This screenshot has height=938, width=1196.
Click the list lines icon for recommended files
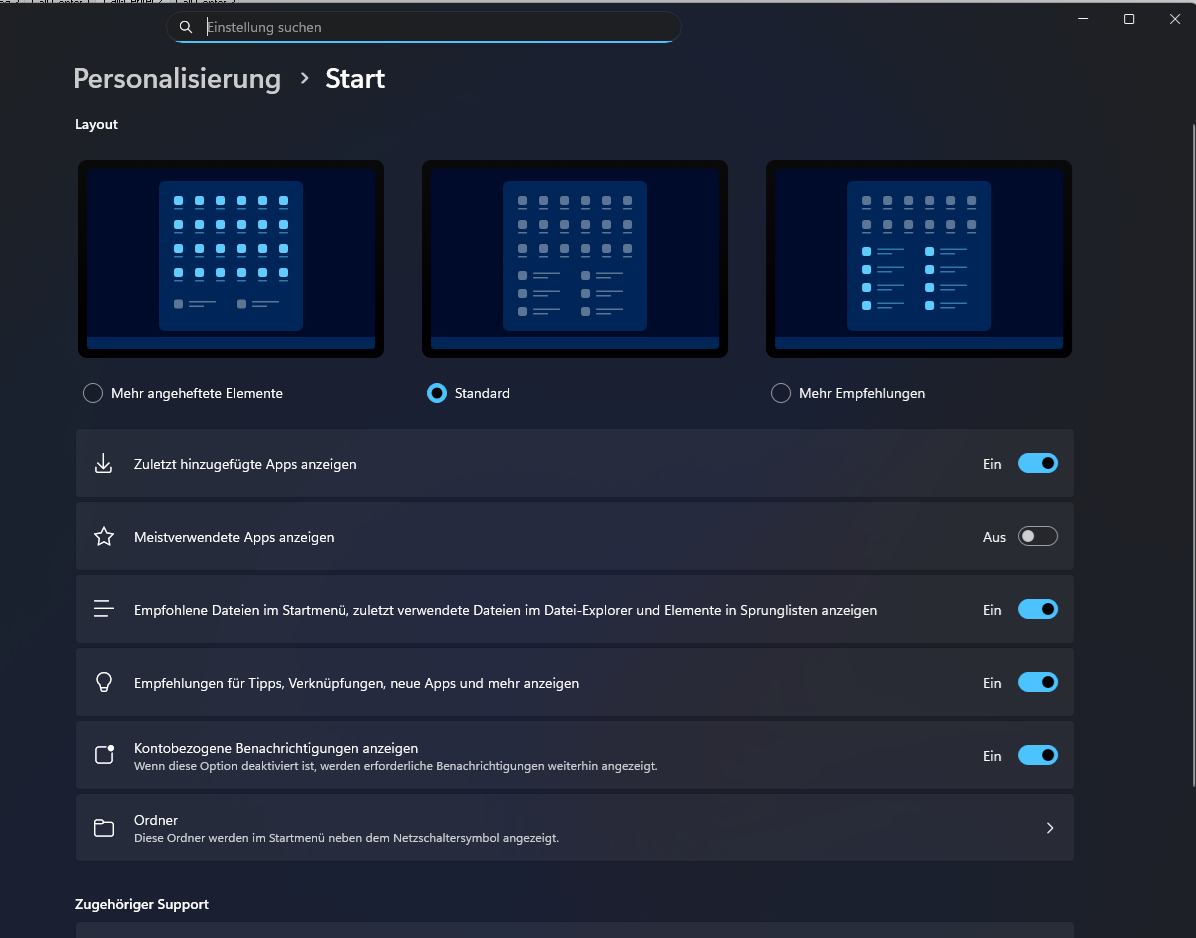coord(104,609)
